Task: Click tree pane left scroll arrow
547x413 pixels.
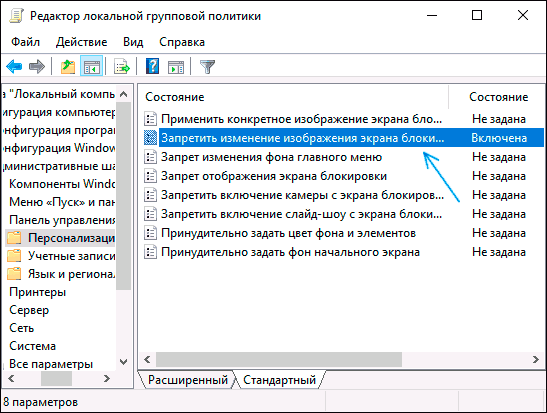Action: pos(11,378)
